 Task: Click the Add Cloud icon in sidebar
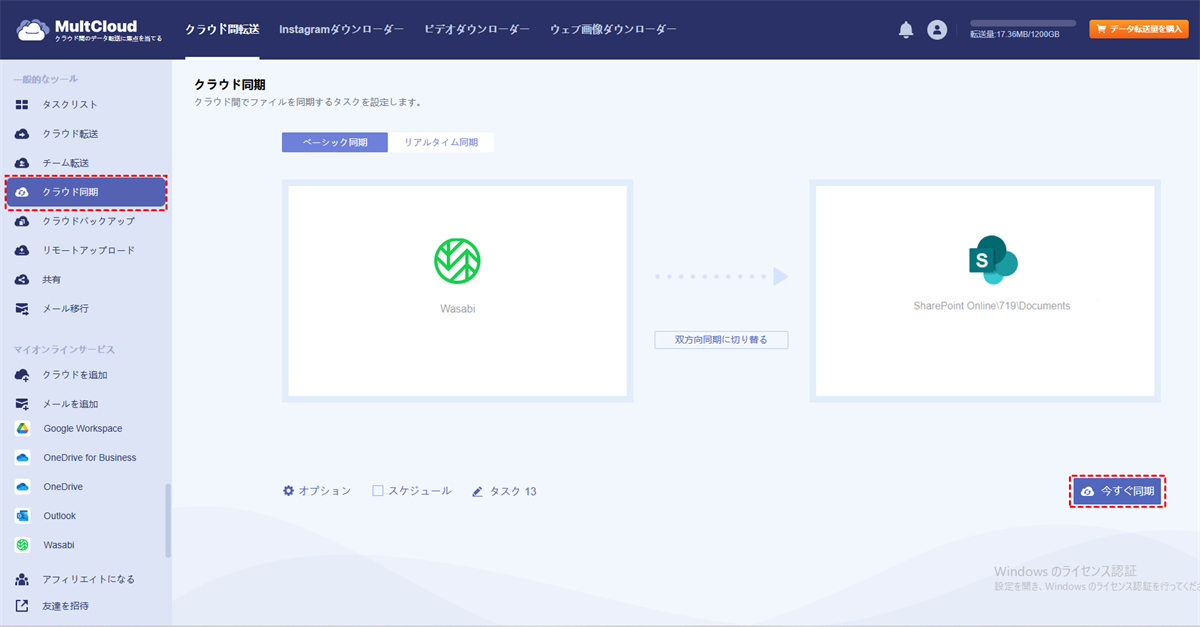(x=22, y=375)
